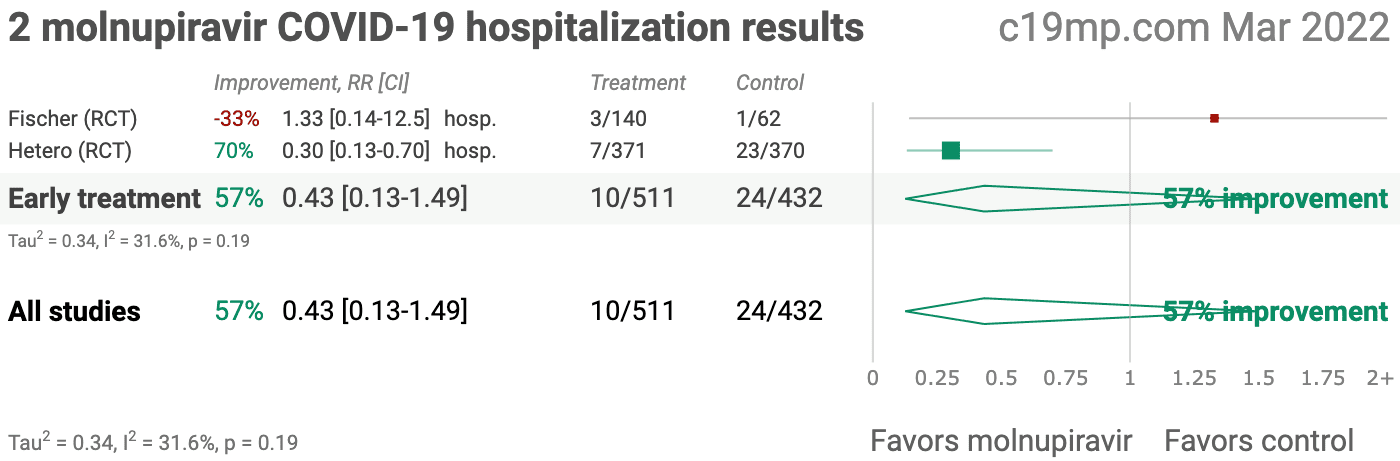Image resolution: width=1400 pixels, height=461 pixels.
Task: Click the Improvement, RR [CI] column header
Action: 311,83
